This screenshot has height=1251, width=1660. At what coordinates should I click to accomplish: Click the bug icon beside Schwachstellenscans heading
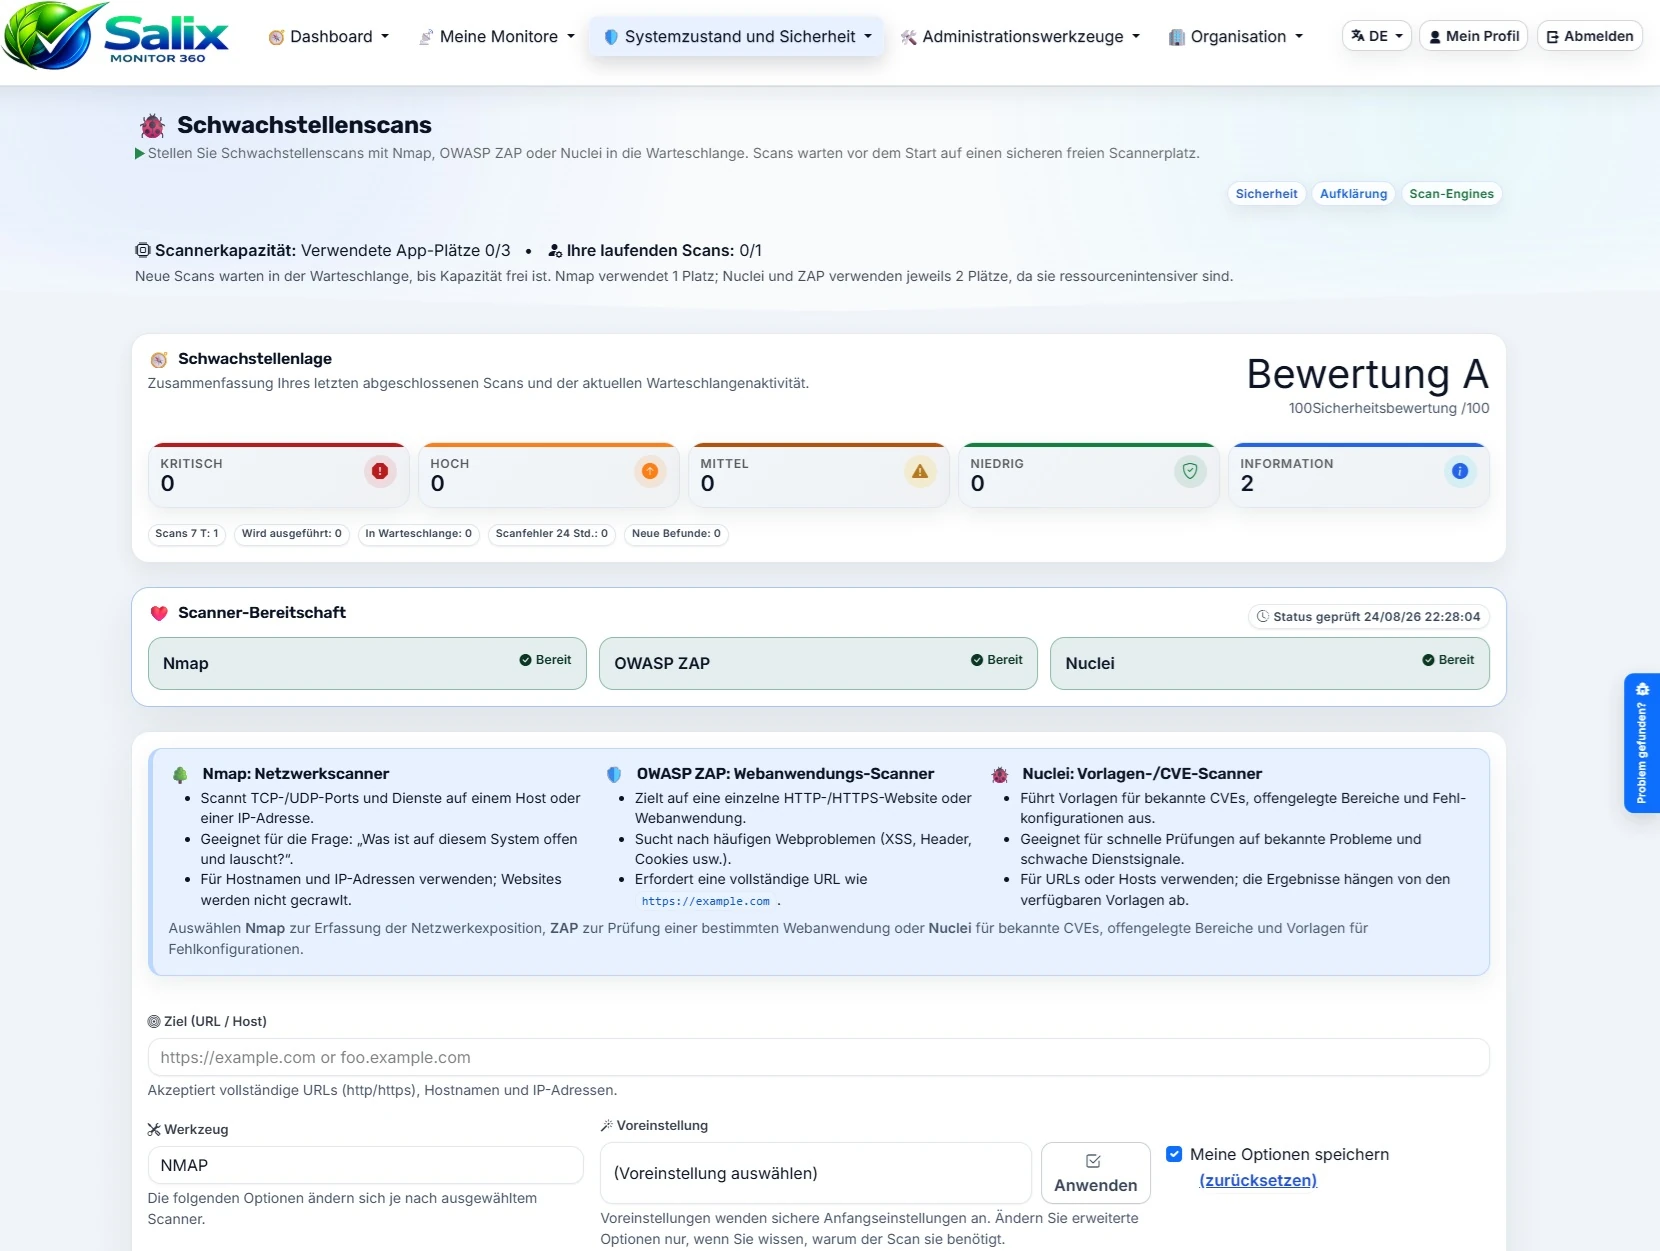click(x=152, y=126)
